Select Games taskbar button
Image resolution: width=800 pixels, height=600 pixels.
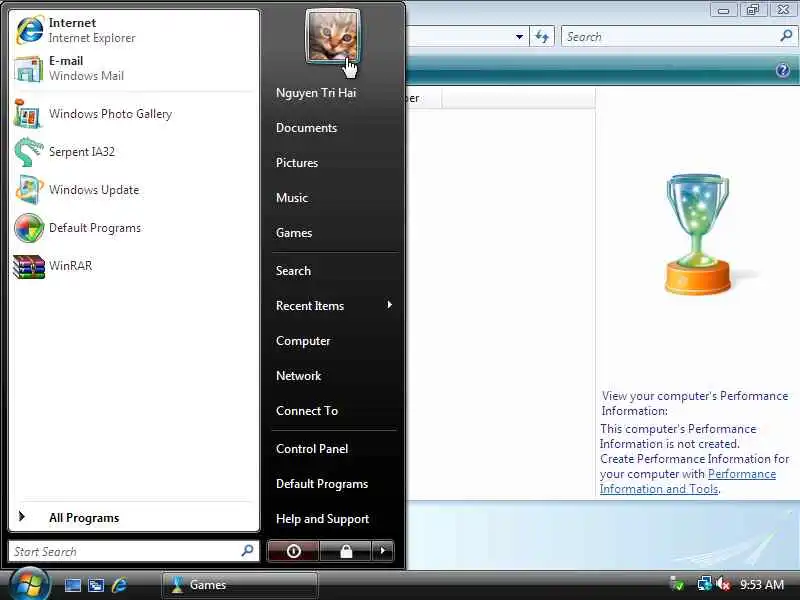click(240, 585)
